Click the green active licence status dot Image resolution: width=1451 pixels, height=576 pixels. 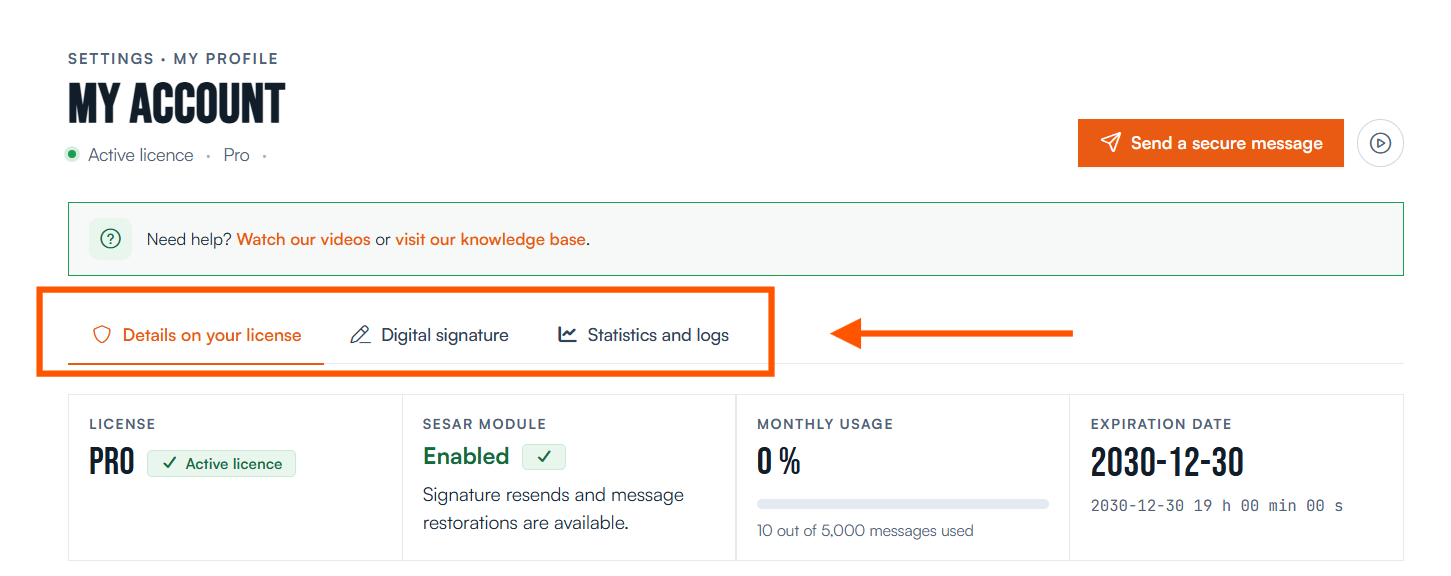[x=72, y=155]
